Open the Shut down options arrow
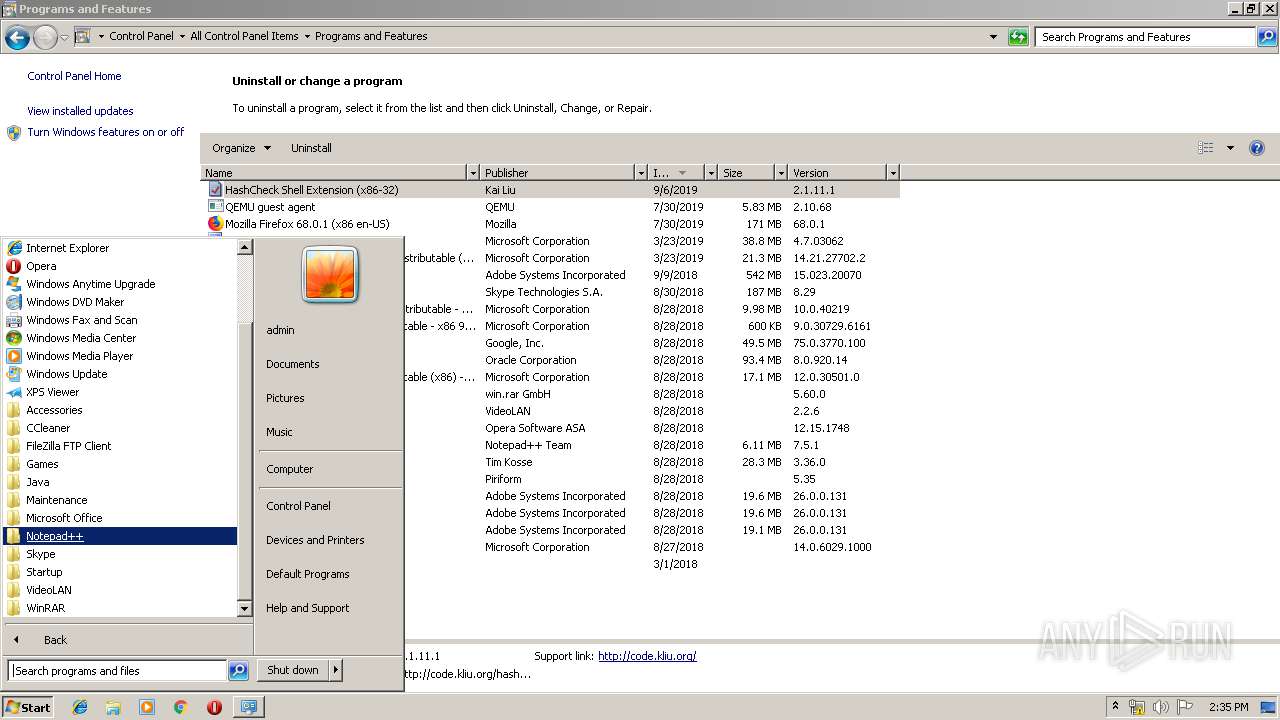Viewport: 1280px width, 720px height. coord(336,670)
